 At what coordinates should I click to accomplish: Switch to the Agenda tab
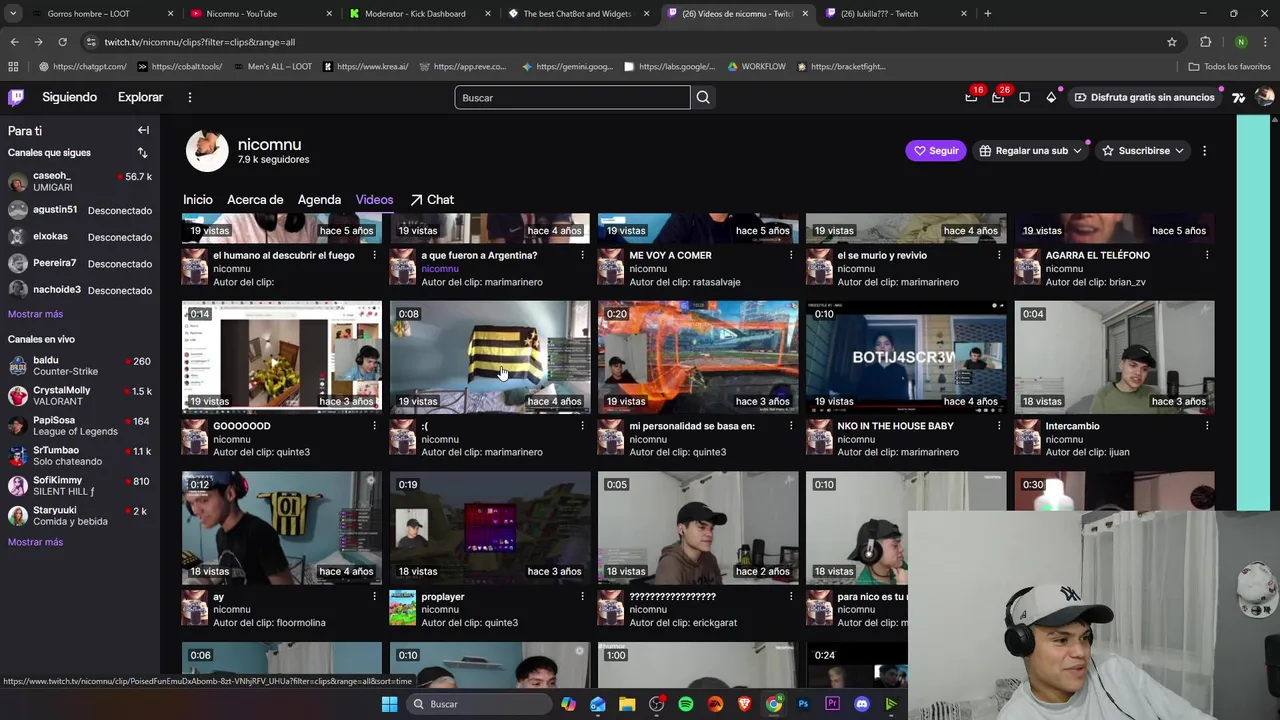319,200
